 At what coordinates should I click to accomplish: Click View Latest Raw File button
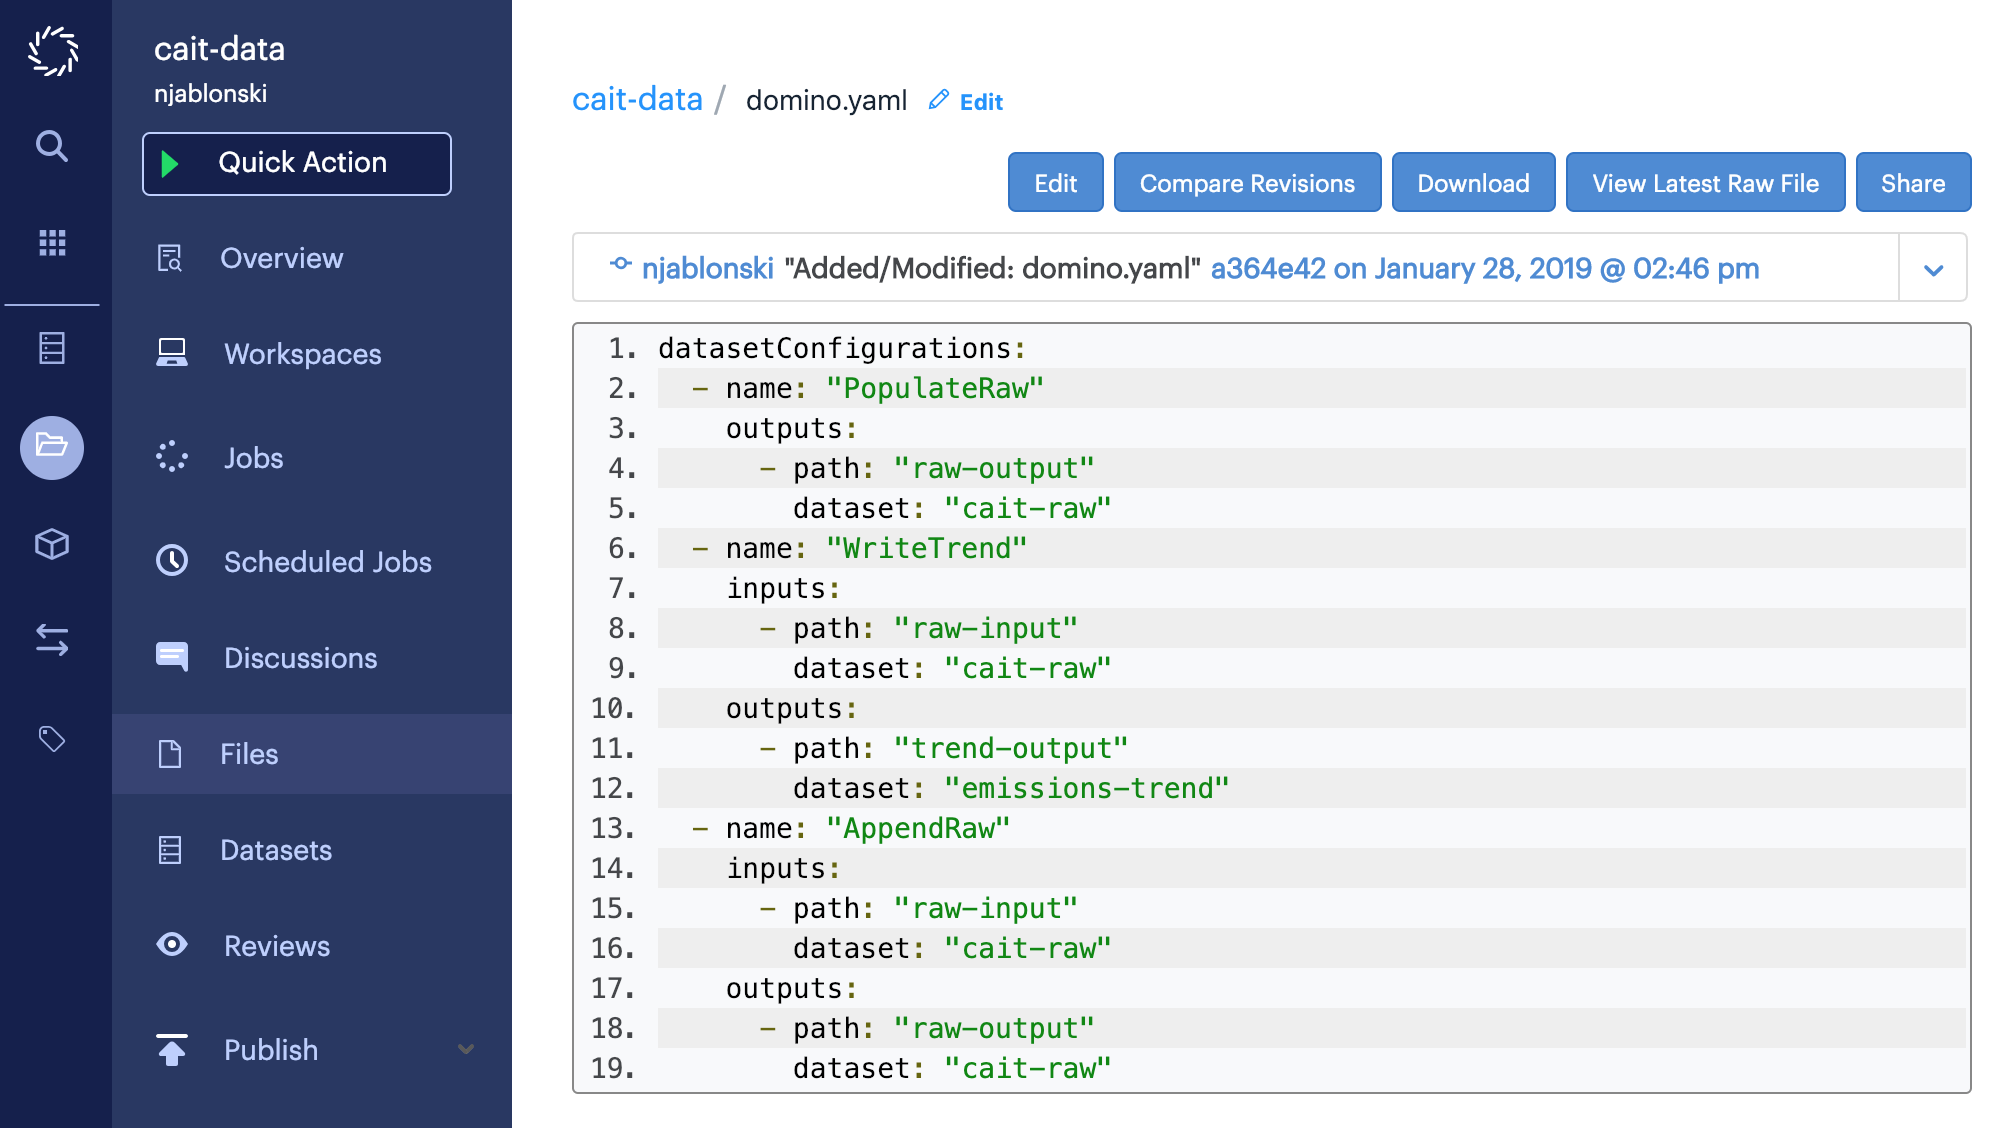tap(1706, 182)
